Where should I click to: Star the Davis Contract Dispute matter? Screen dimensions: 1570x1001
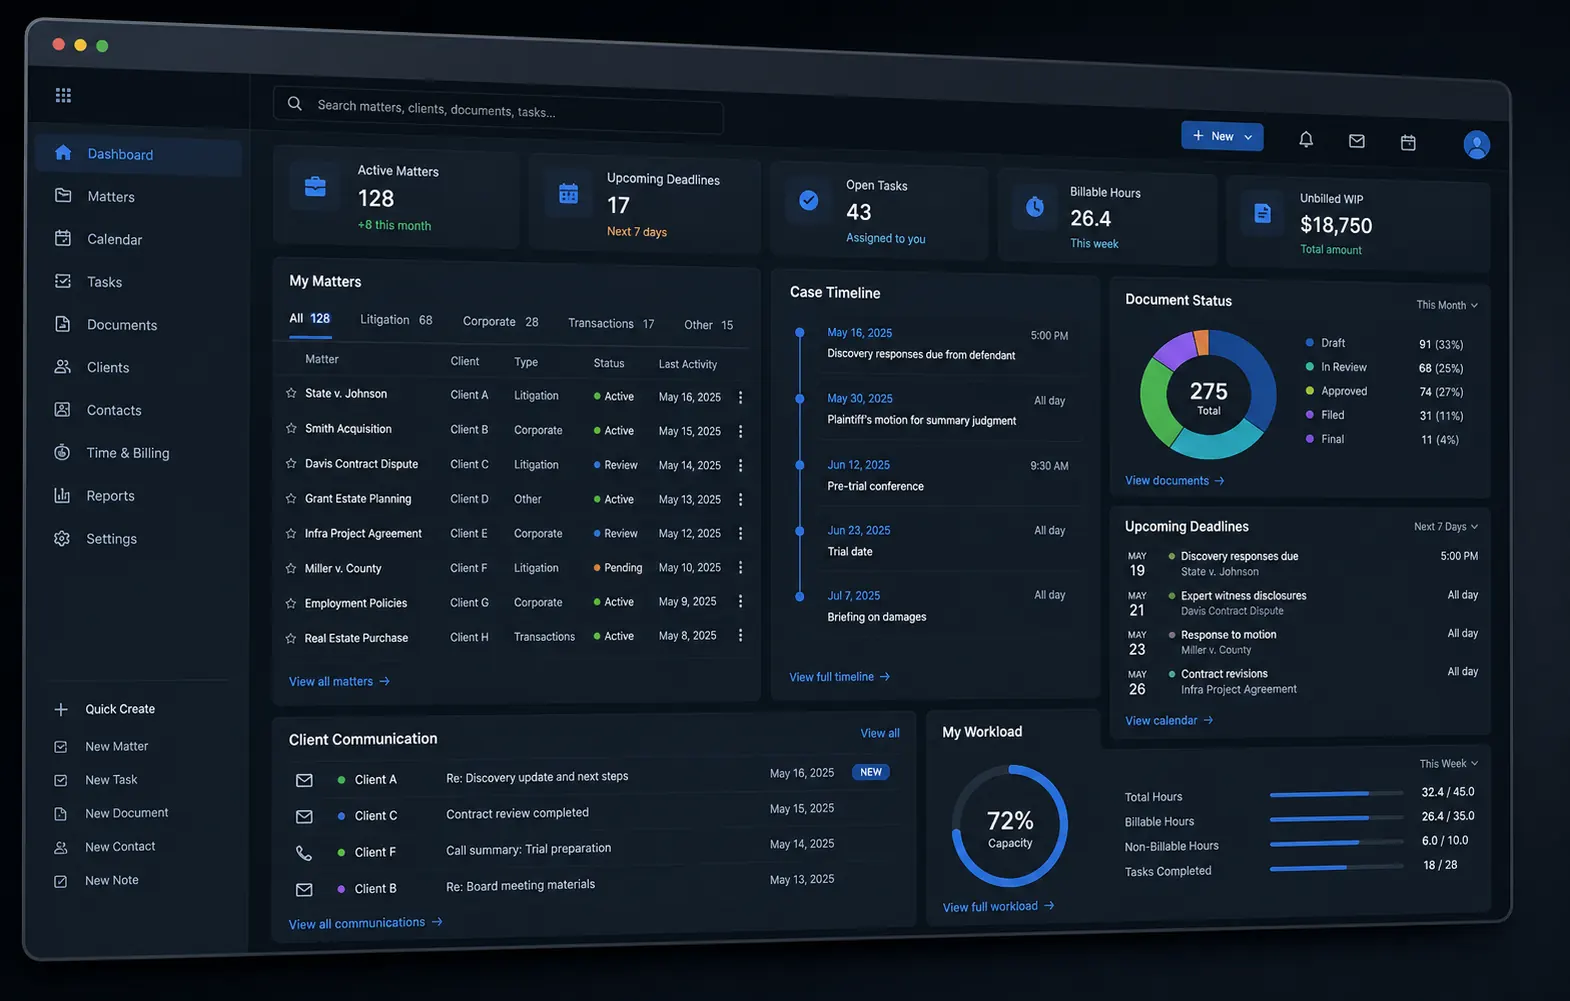291,463
